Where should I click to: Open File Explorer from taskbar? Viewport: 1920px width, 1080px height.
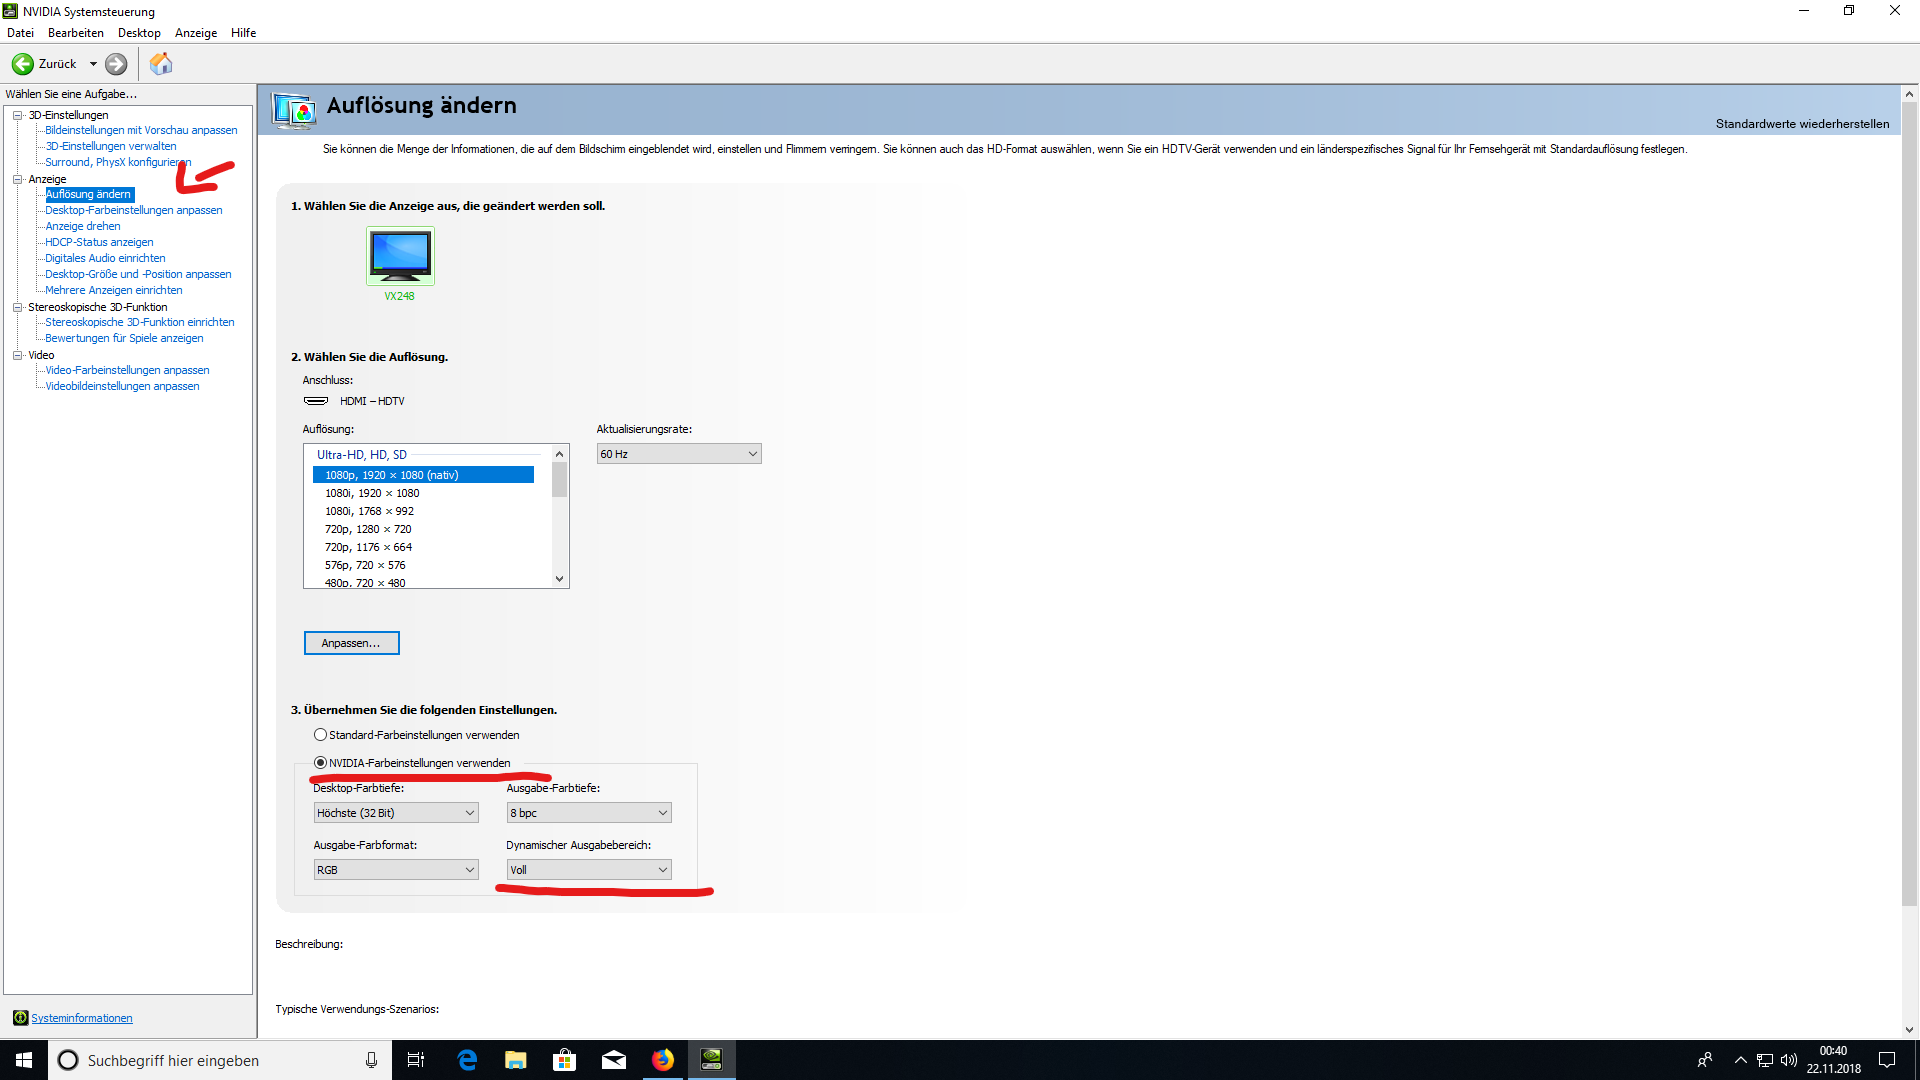[x=515, y=1060]
